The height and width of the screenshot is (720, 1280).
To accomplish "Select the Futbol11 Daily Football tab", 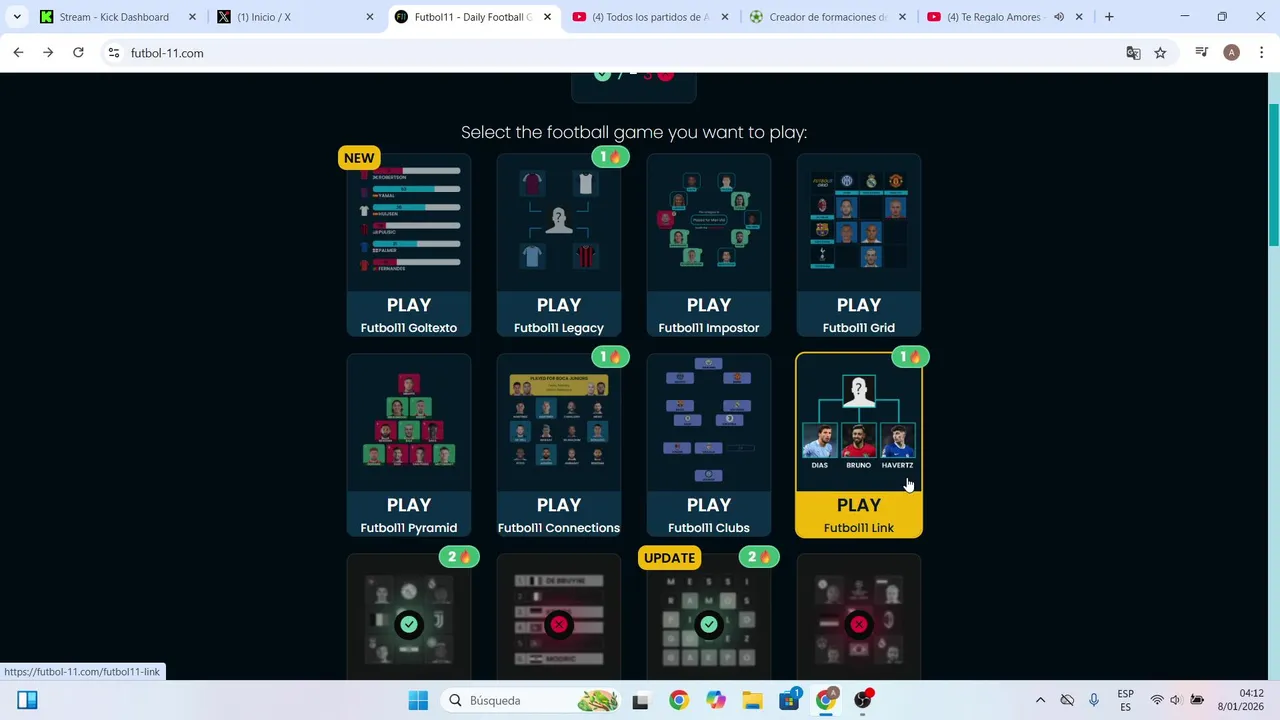I will coord(473,17).
